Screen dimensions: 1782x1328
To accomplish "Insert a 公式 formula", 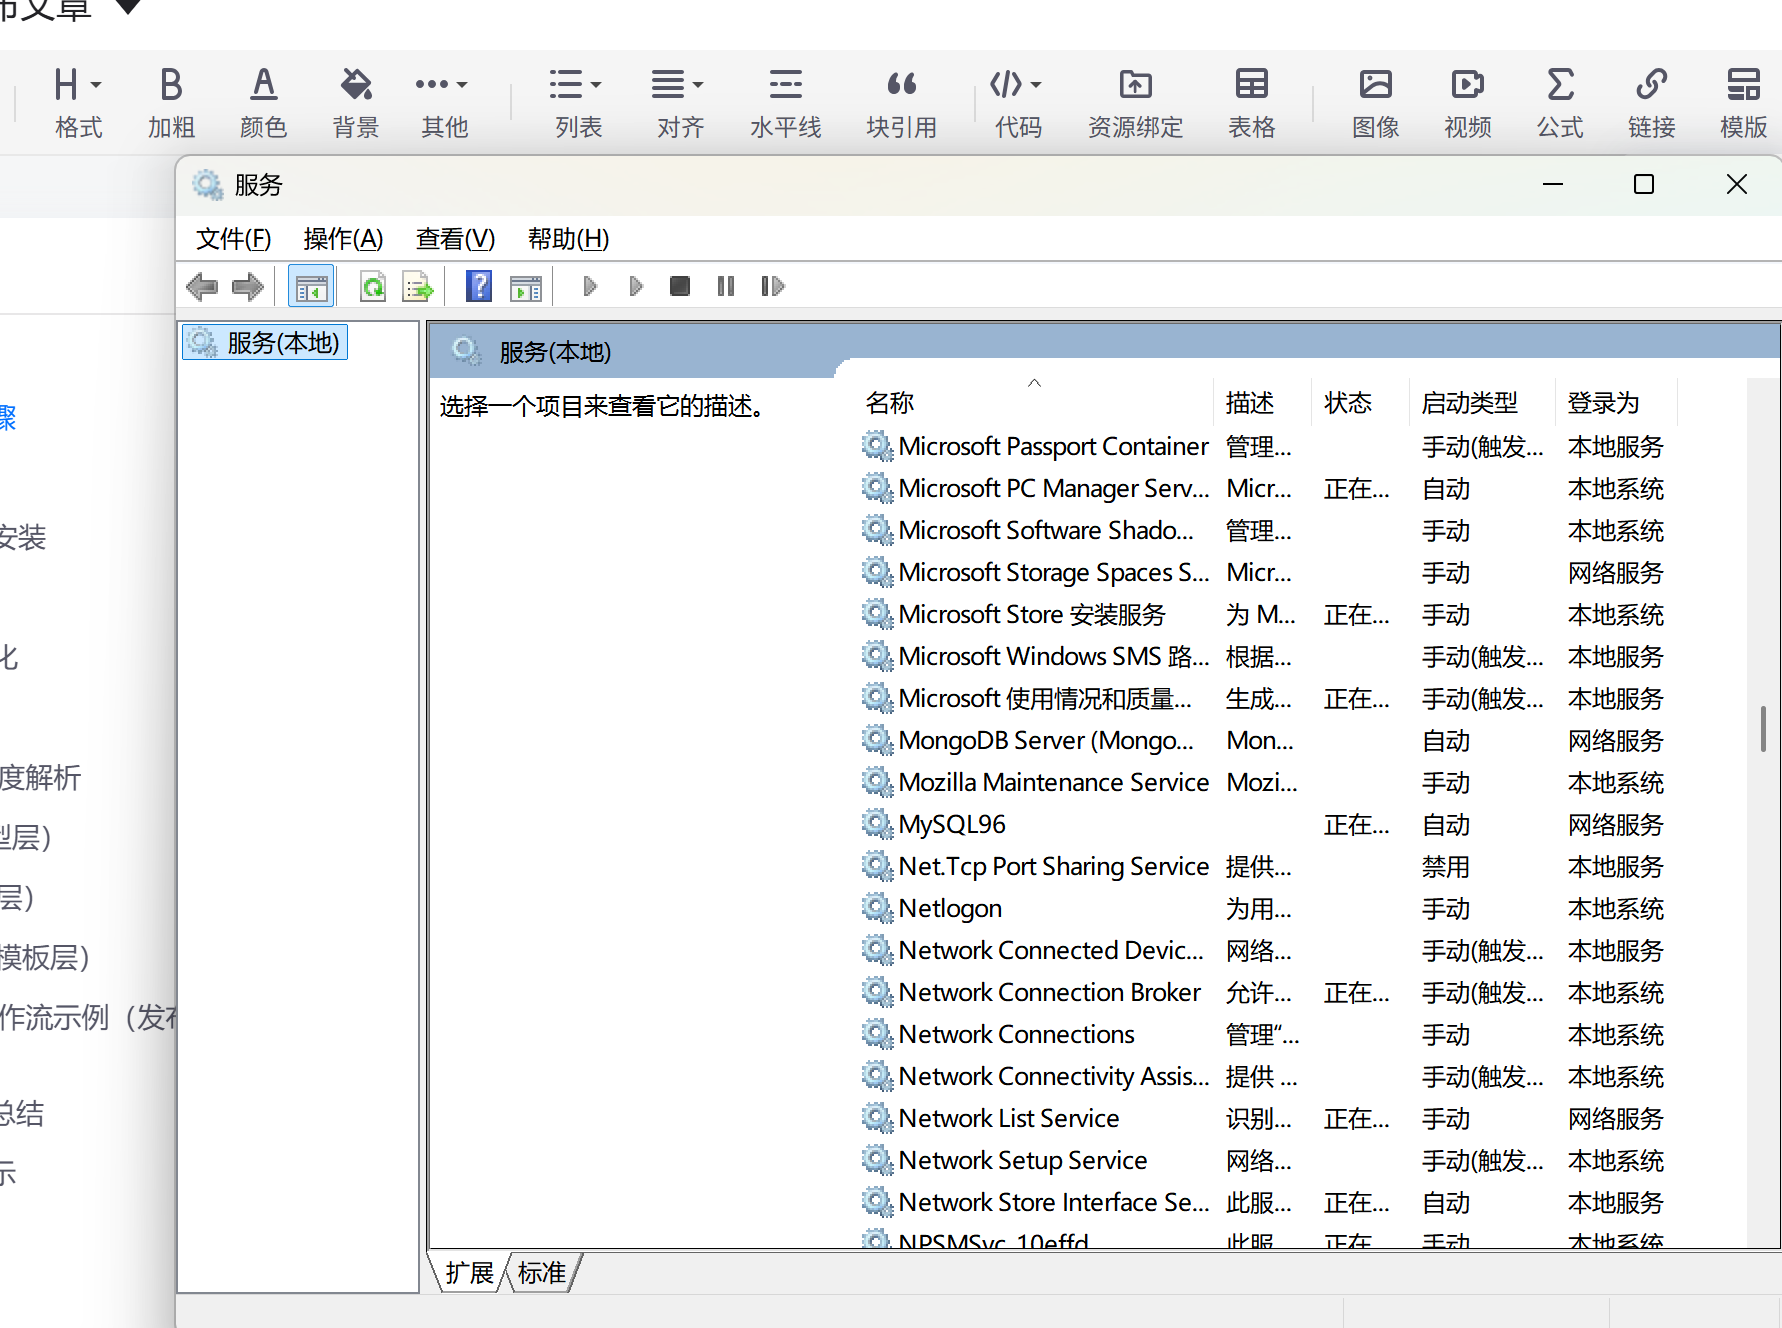I will pyautogui.click(x=1559, y=103).
